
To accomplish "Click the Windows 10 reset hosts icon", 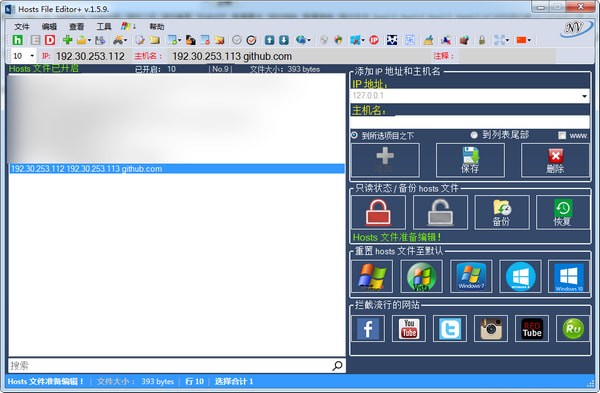I will pyautogui.click(x=569, y=276).
